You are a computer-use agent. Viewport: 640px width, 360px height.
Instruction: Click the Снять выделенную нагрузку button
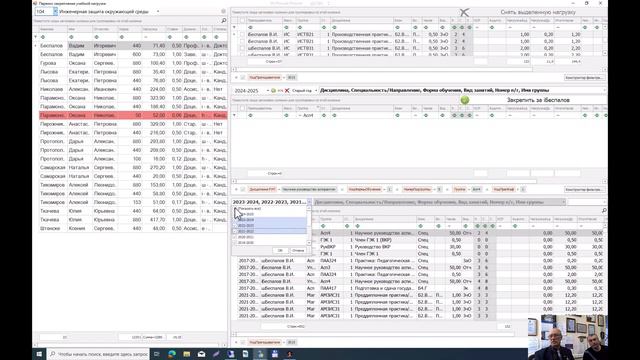tap(538, 12)
